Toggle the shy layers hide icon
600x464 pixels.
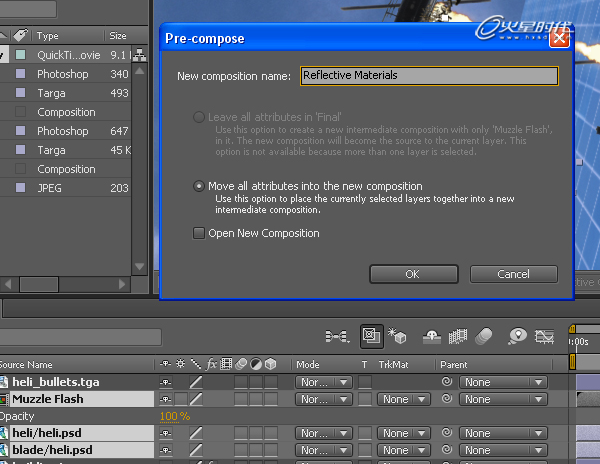[432, 337]
